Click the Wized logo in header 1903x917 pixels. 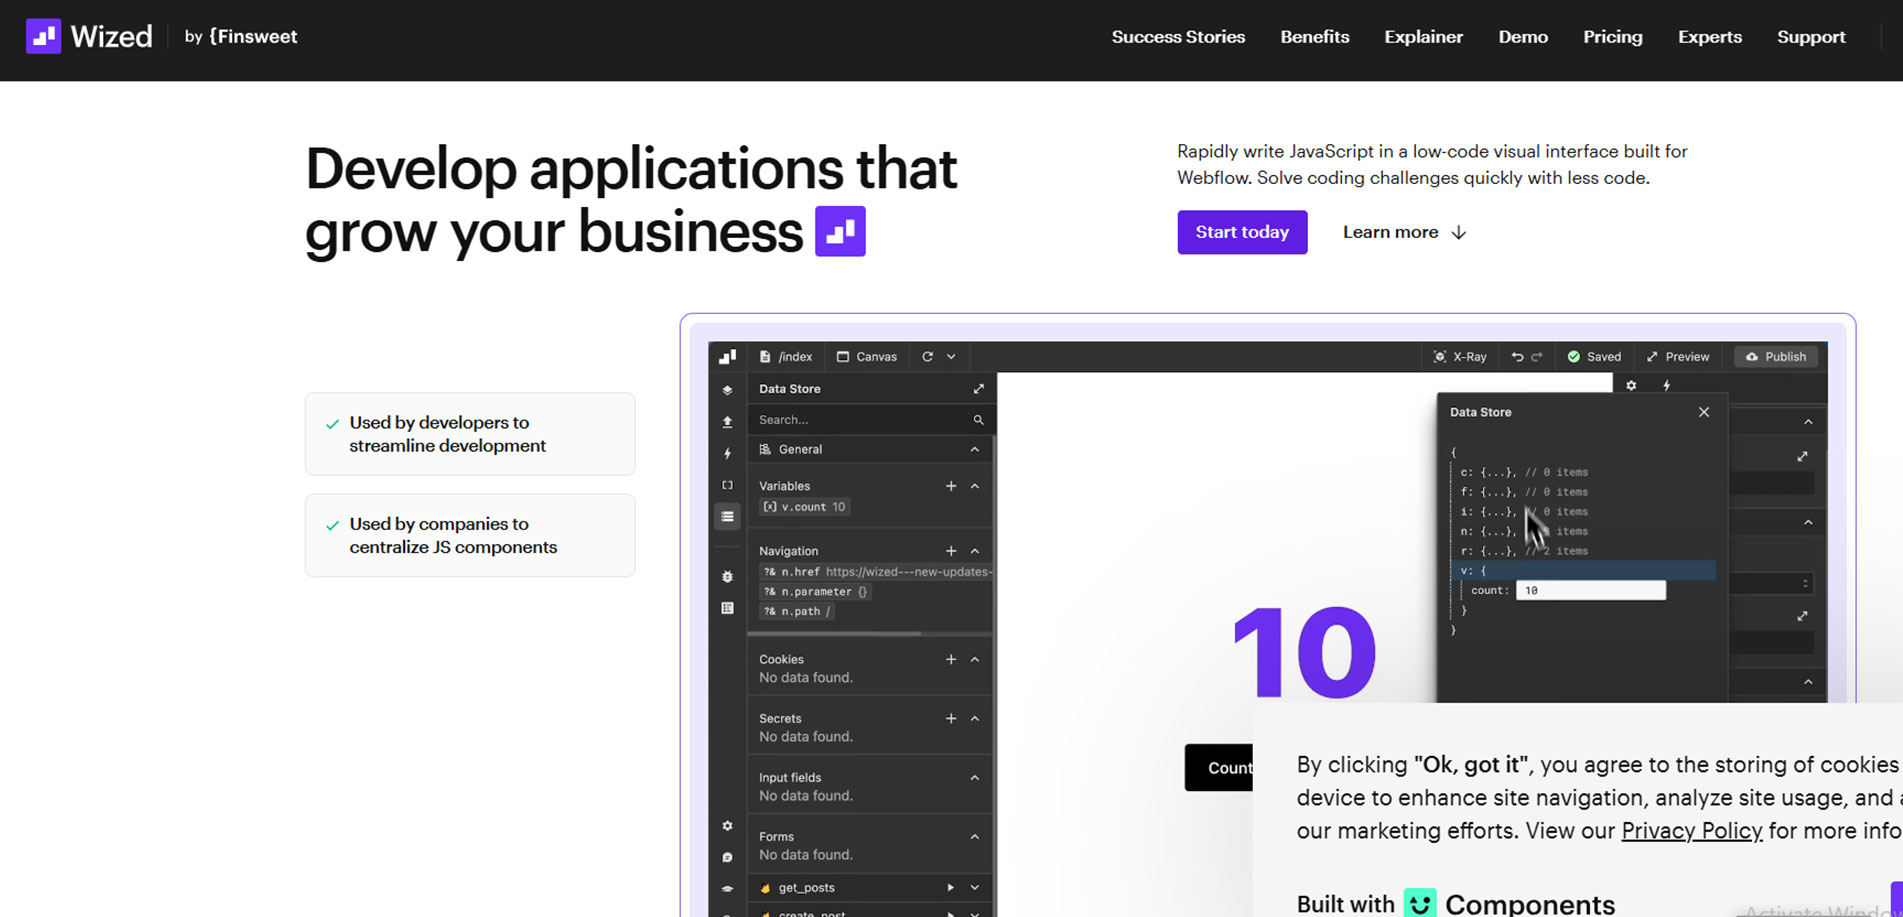coord(89,37)
